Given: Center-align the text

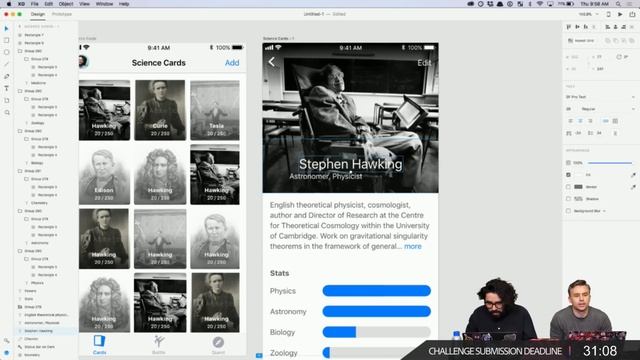Looking at the screenshot, I should [580, 121].
